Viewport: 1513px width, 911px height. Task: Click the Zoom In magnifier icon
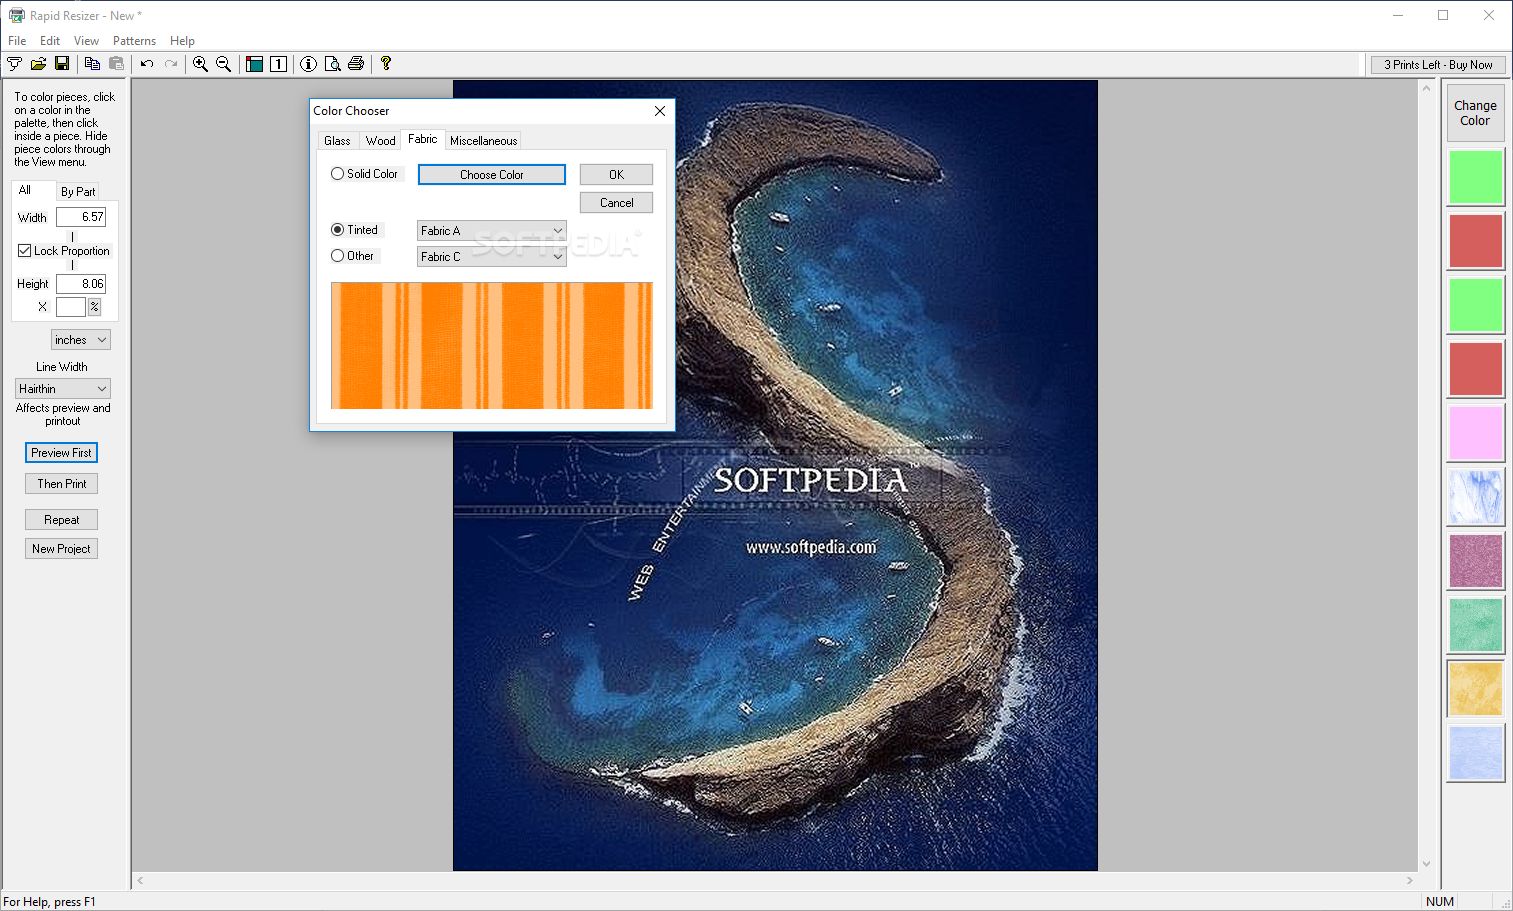[x=200, y=64]
